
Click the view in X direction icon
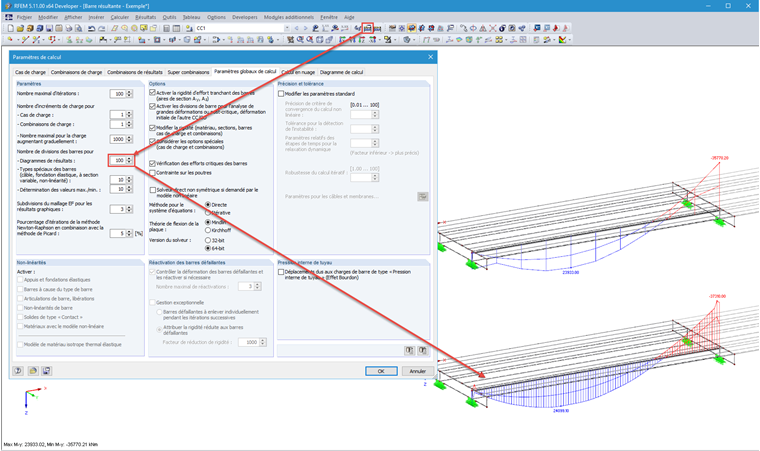tap(342, 40)
